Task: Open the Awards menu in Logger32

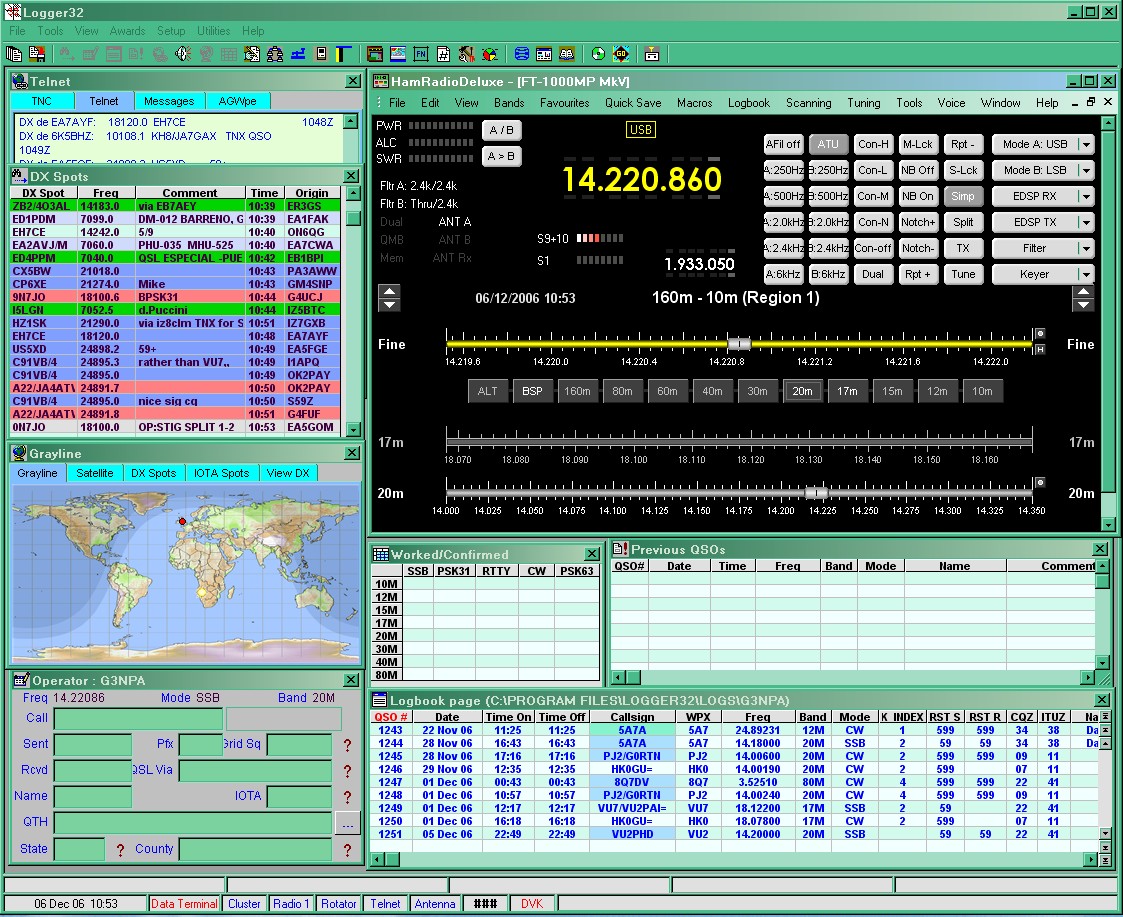Action: pyautogui.click(x=127, y=31)
